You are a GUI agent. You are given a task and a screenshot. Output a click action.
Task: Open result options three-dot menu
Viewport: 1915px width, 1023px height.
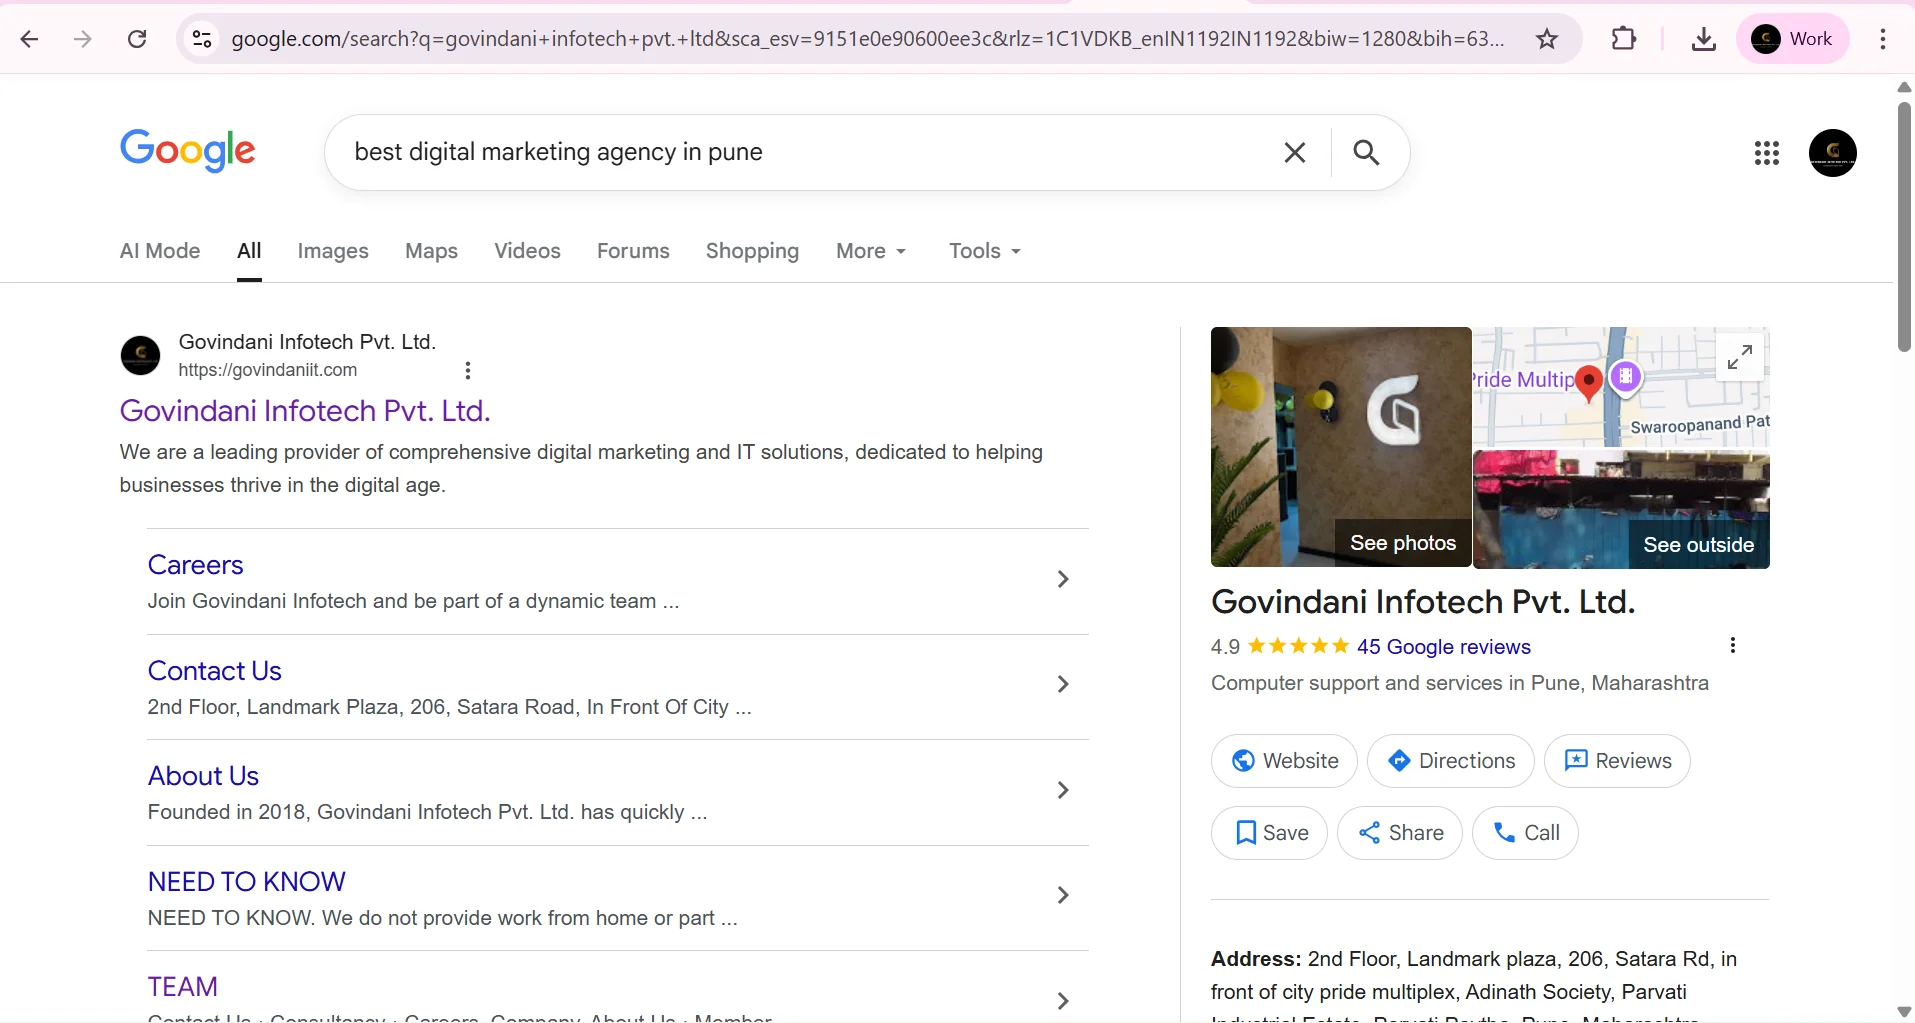pyautogui.click(x=468, y=371)
